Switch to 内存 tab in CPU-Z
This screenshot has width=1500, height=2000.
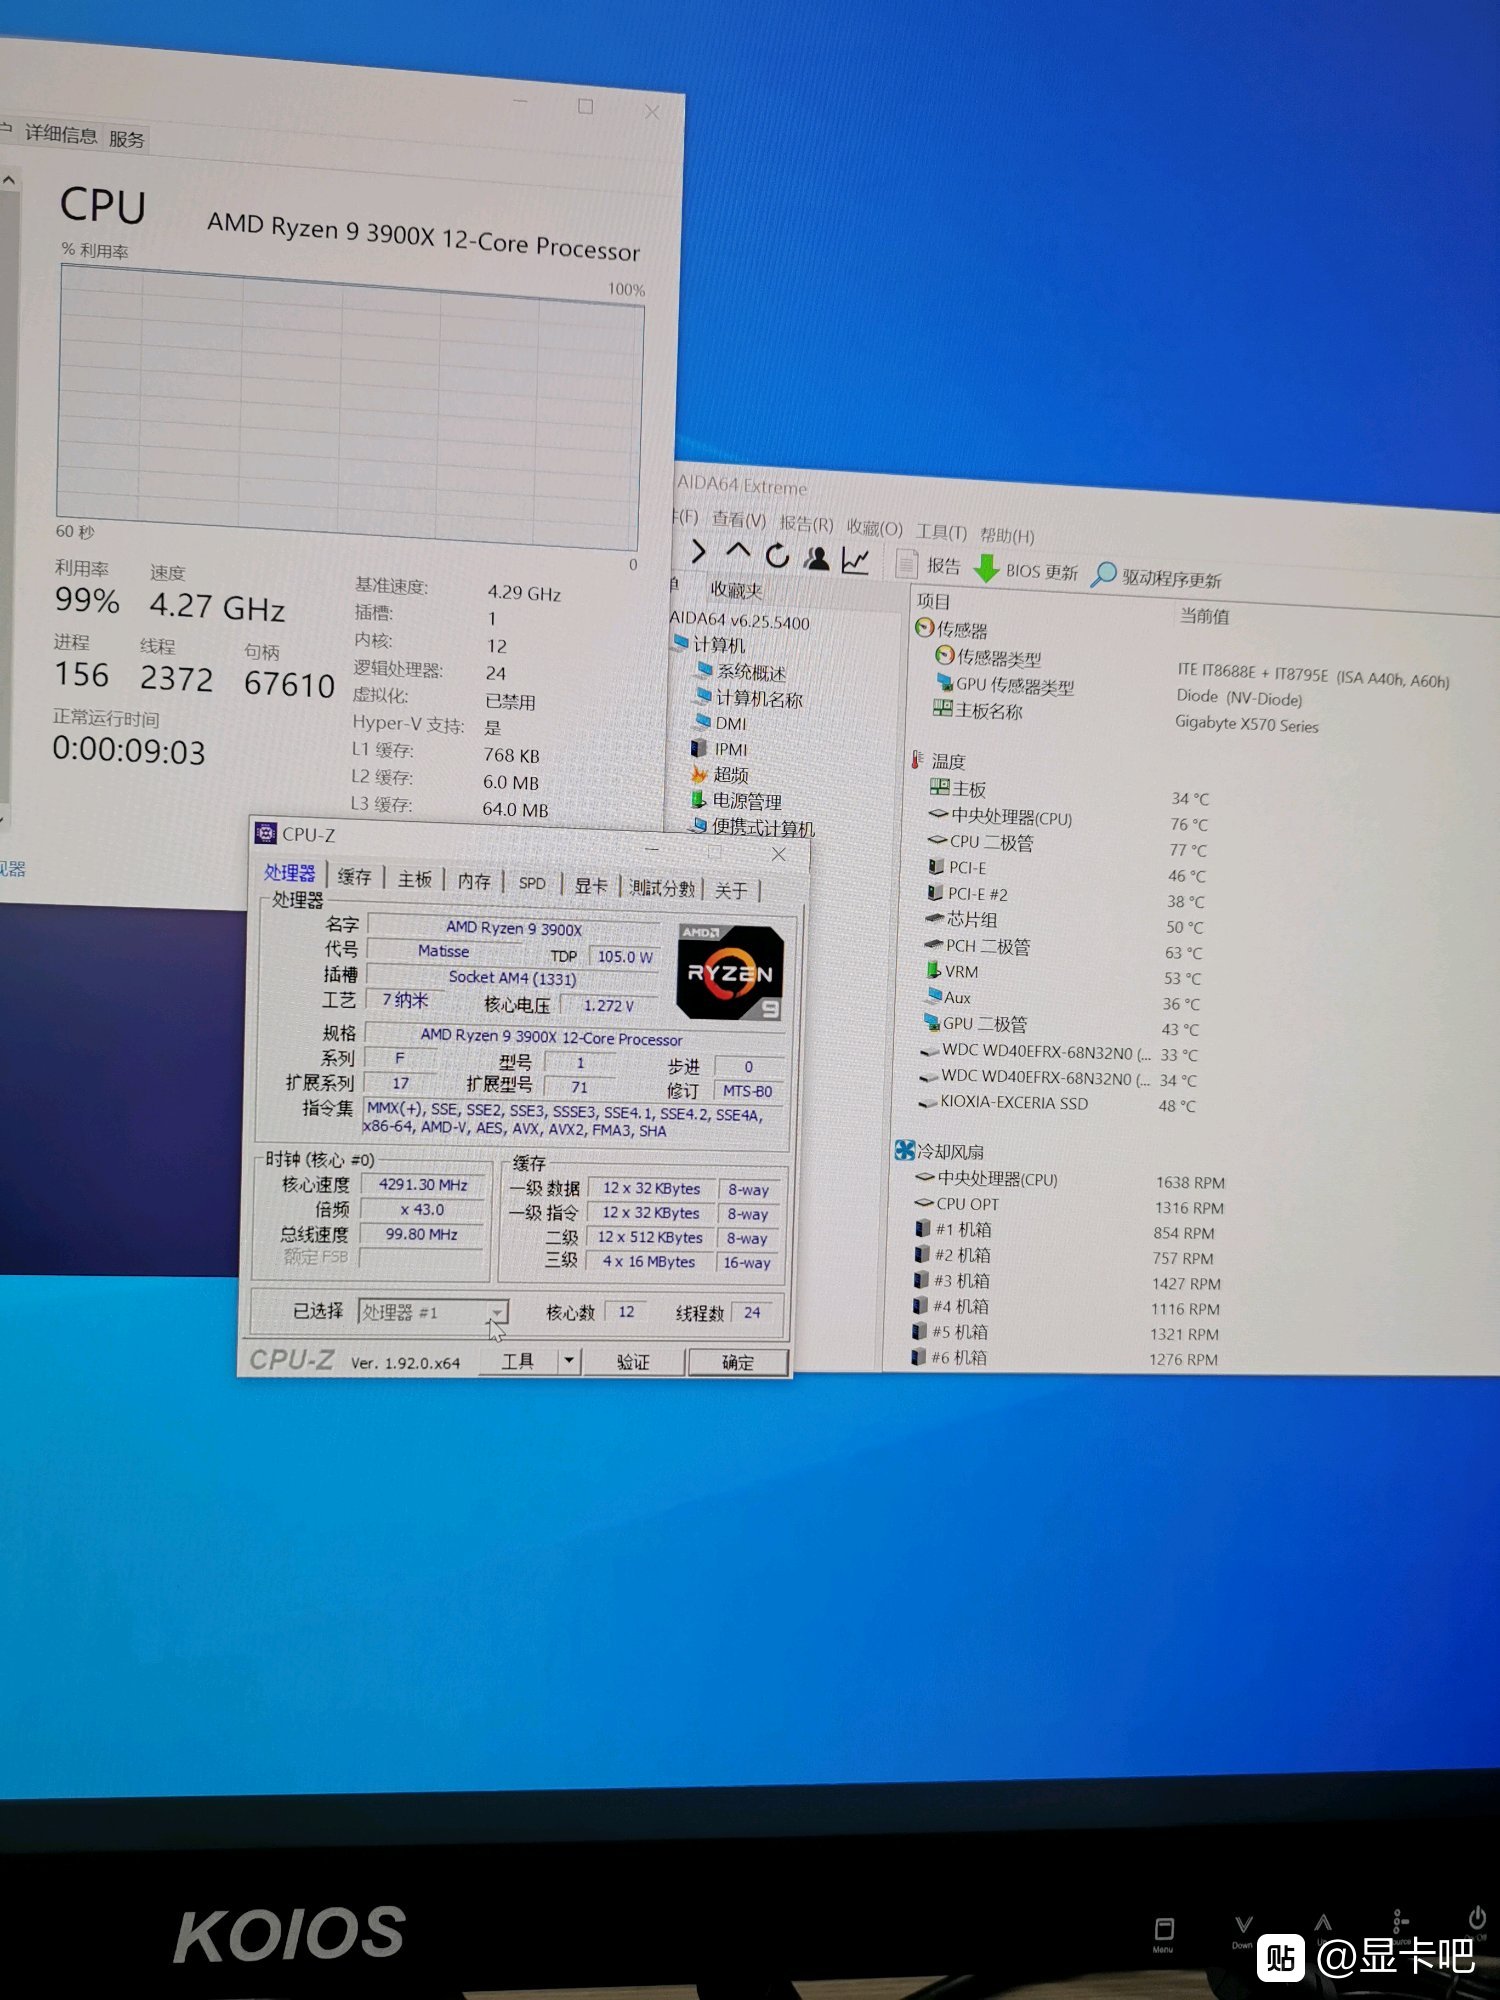click(474, 881)
